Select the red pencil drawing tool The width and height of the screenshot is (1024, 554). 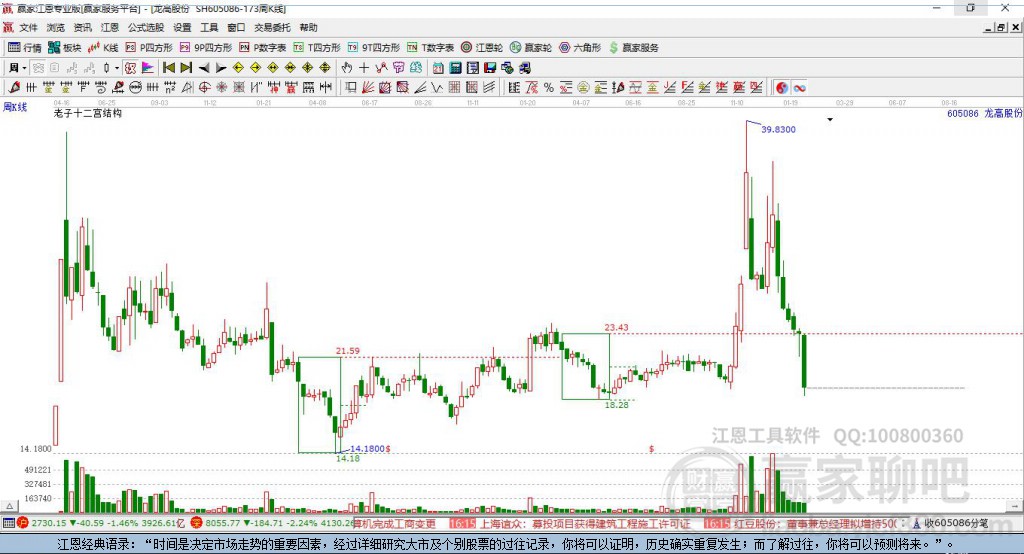tap(14, 88)
